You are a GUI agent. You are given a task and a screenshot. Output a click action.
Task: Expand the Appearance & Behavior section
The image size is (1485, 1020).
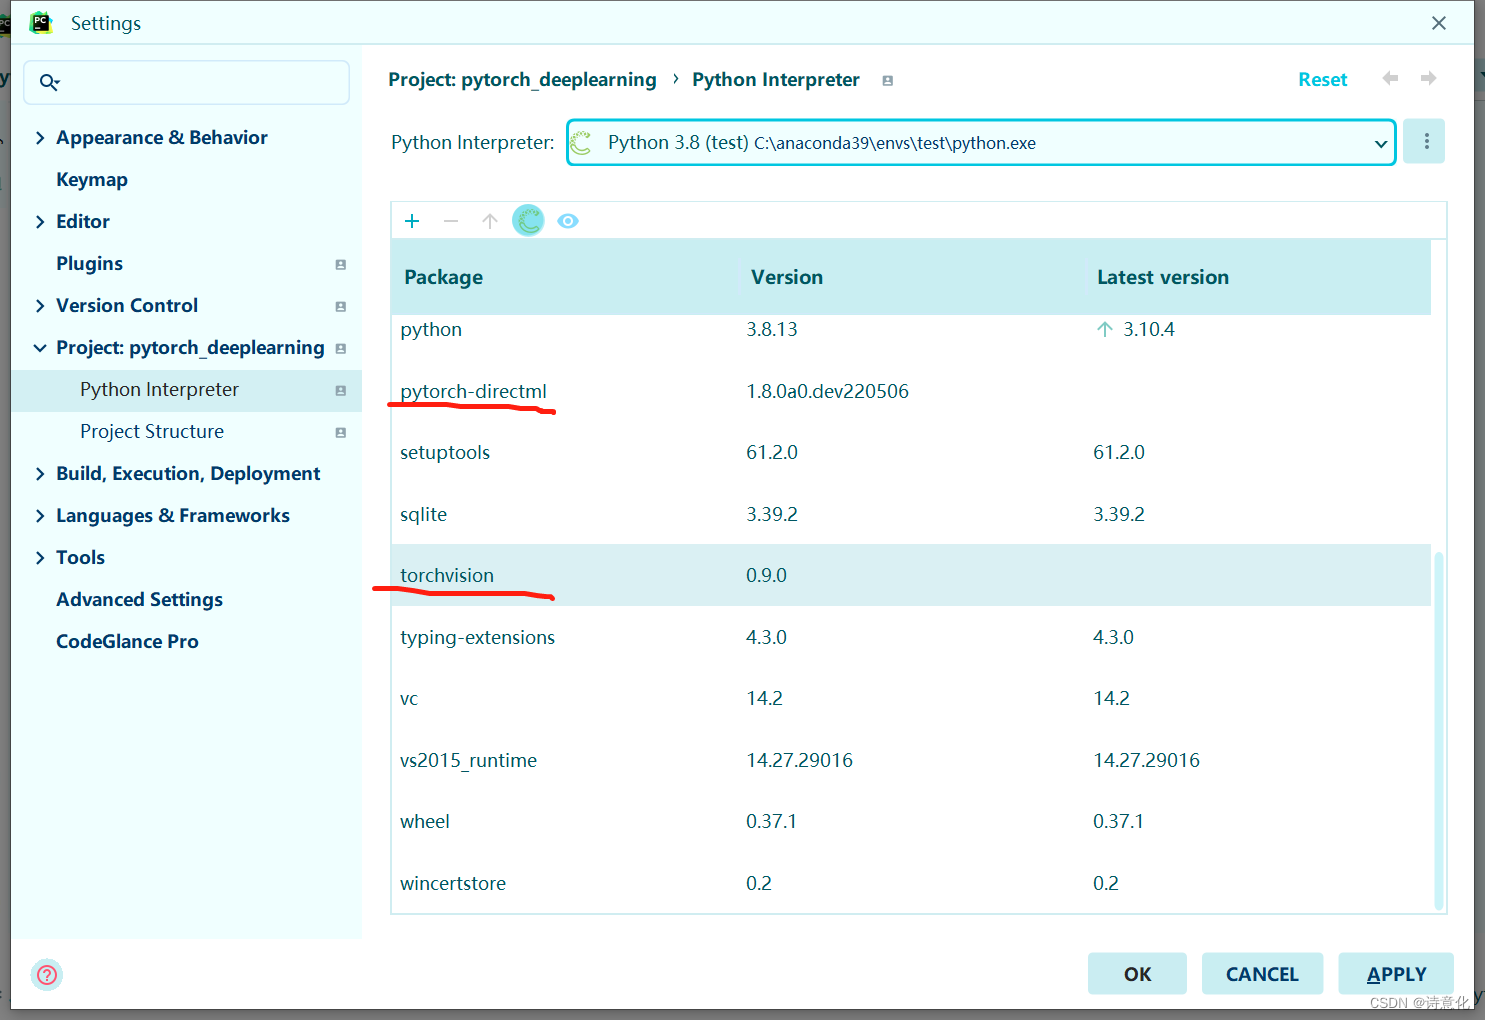tap(39, 137)
